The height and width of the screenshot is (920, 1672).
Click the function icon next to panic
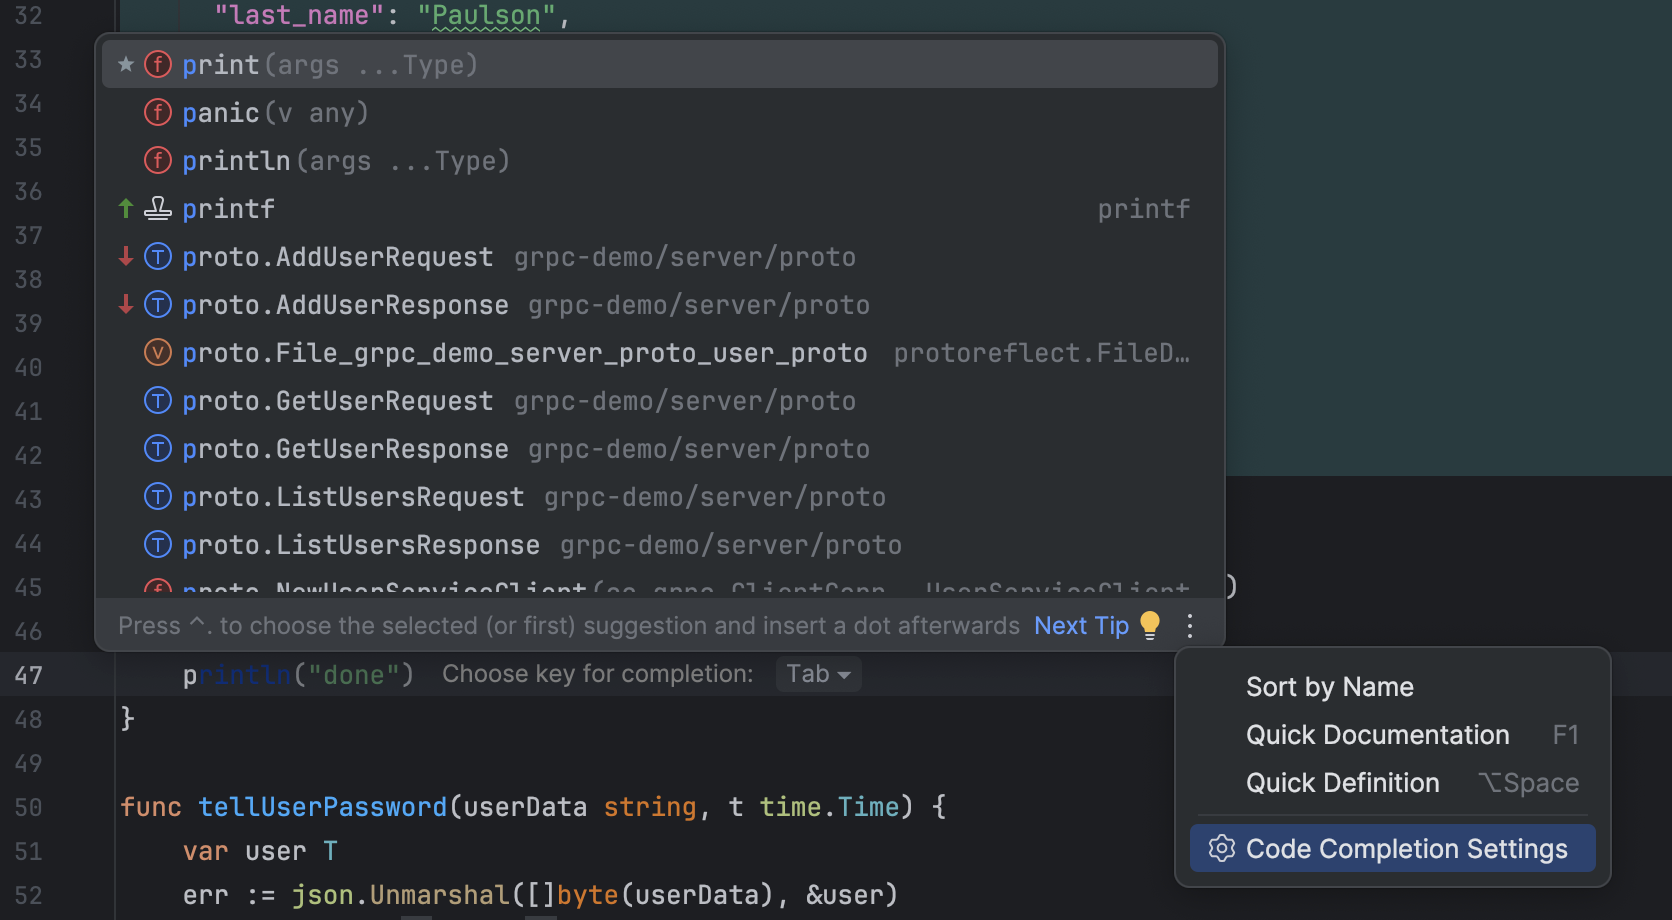pos(158,112)
